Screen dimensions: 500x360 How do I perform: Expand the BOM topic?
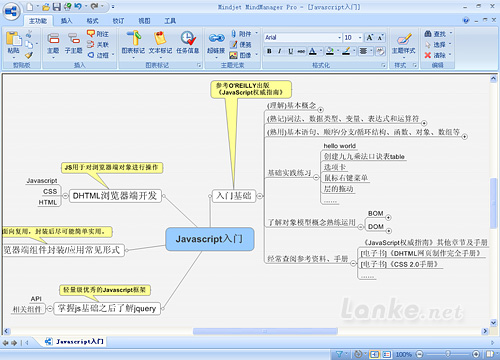coord(388,218)
